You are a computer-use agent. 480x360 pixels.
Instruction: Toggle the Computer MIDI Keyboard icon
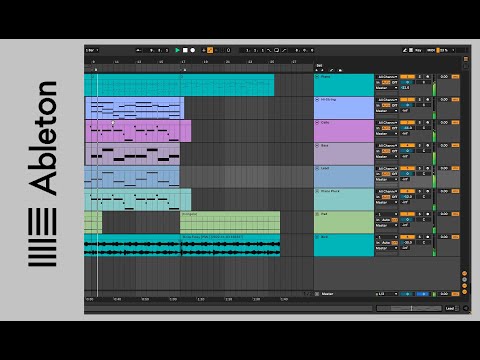[x=411, y=50]
